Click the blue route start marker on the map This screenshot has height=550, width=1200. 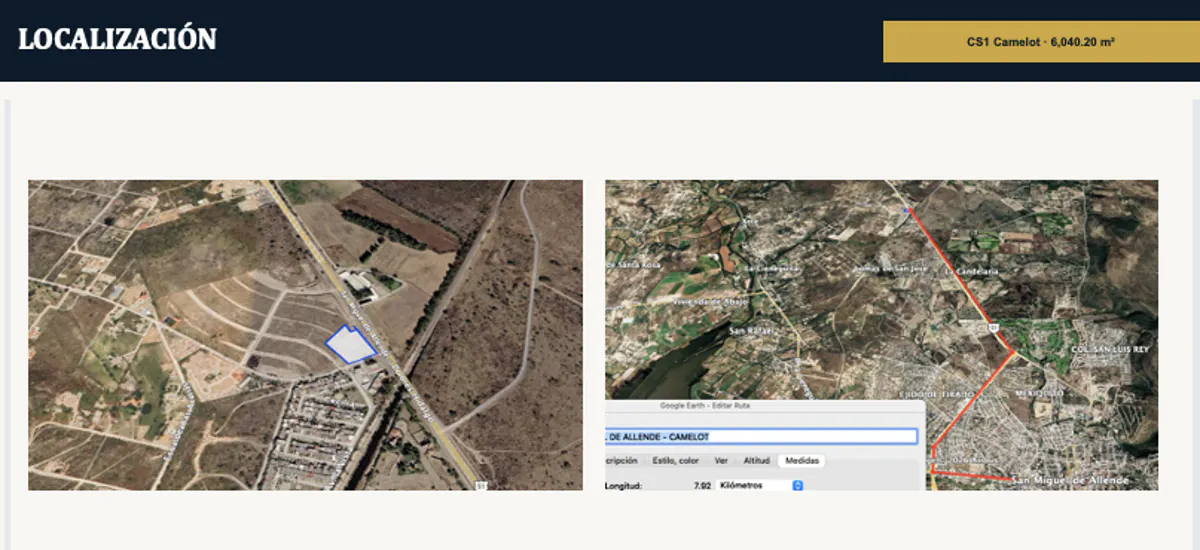click(x=907, y=210)
